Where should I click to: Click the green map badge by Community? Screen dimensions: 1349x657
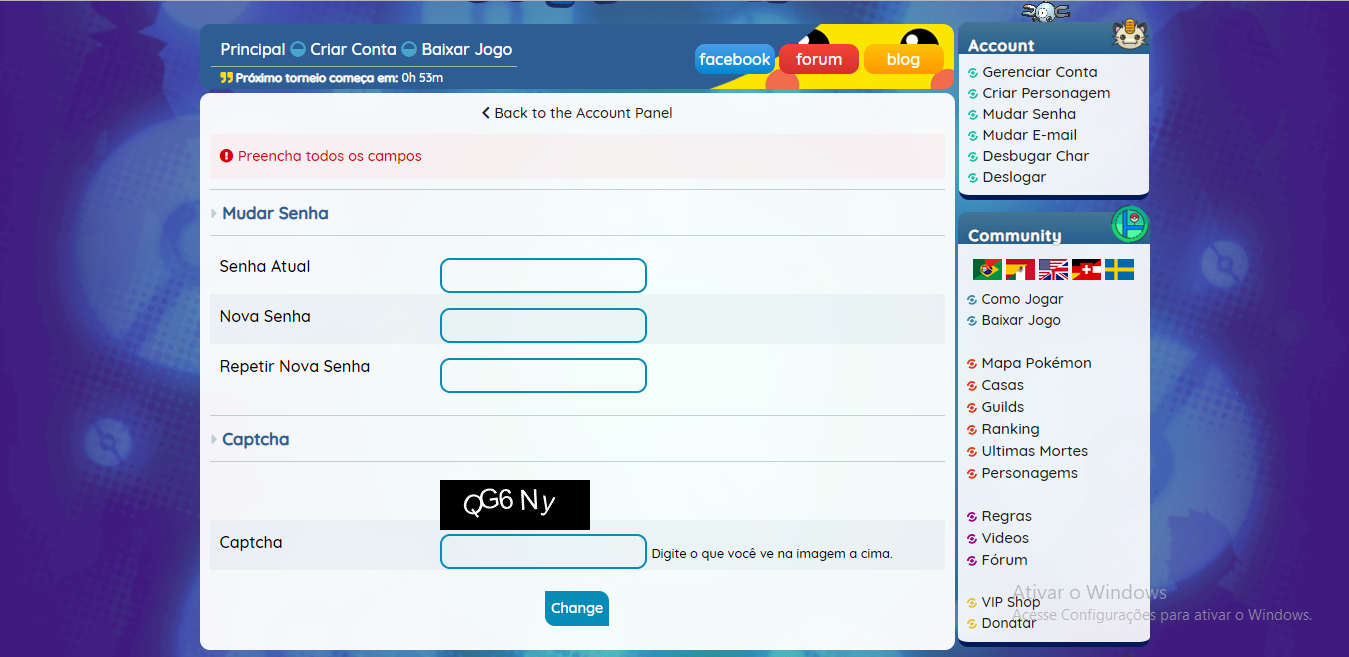tap(1130, 224)
